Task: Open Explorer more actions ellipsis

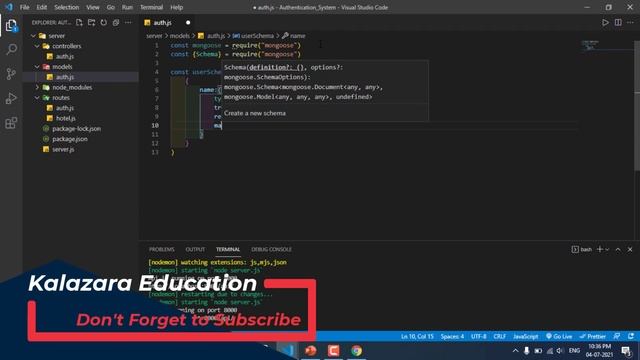Action: coord(128,22)
